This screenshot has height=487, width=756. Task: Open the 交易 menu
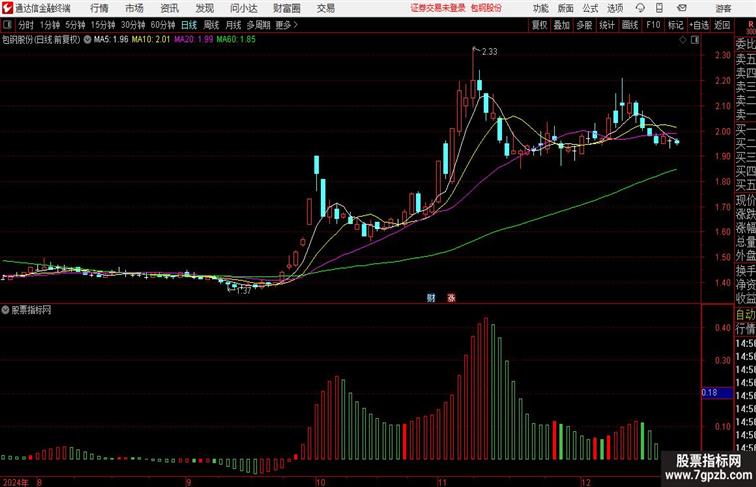click(325, 8)
